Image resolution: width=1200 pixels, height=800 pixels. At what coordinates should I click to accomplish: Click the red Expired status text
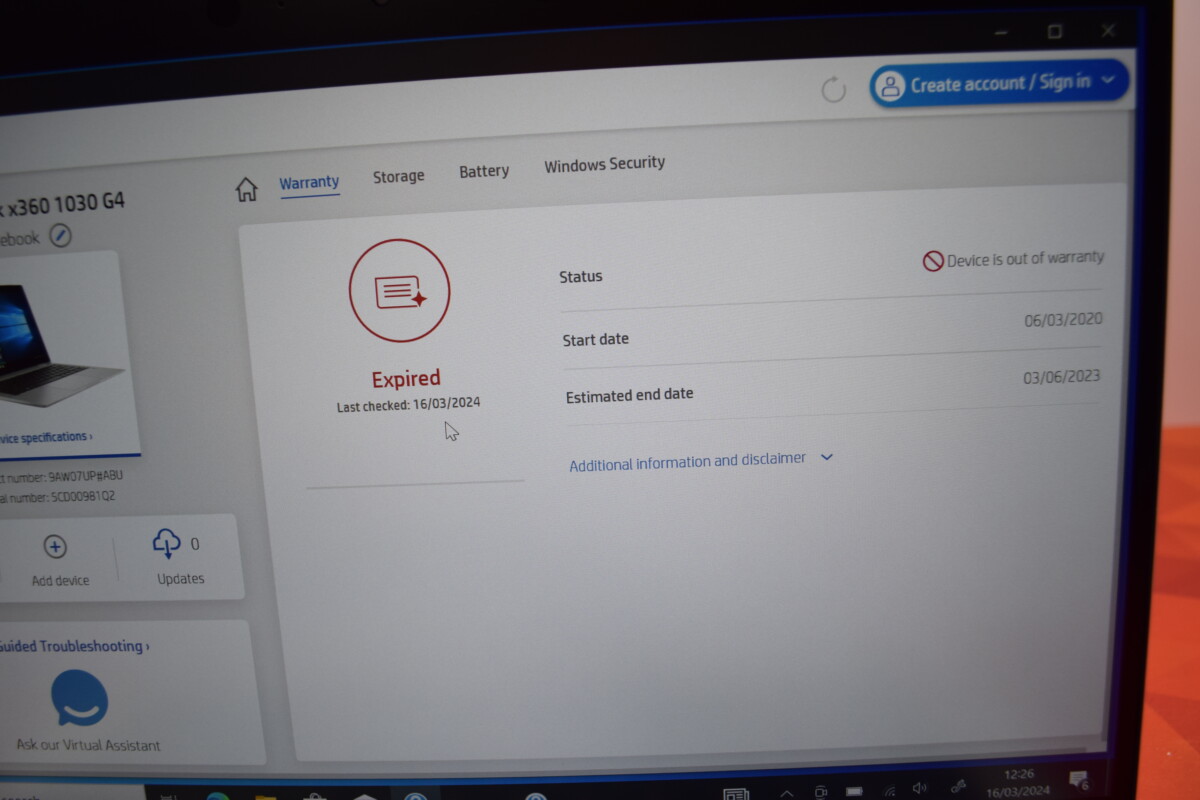coord(406,378)
